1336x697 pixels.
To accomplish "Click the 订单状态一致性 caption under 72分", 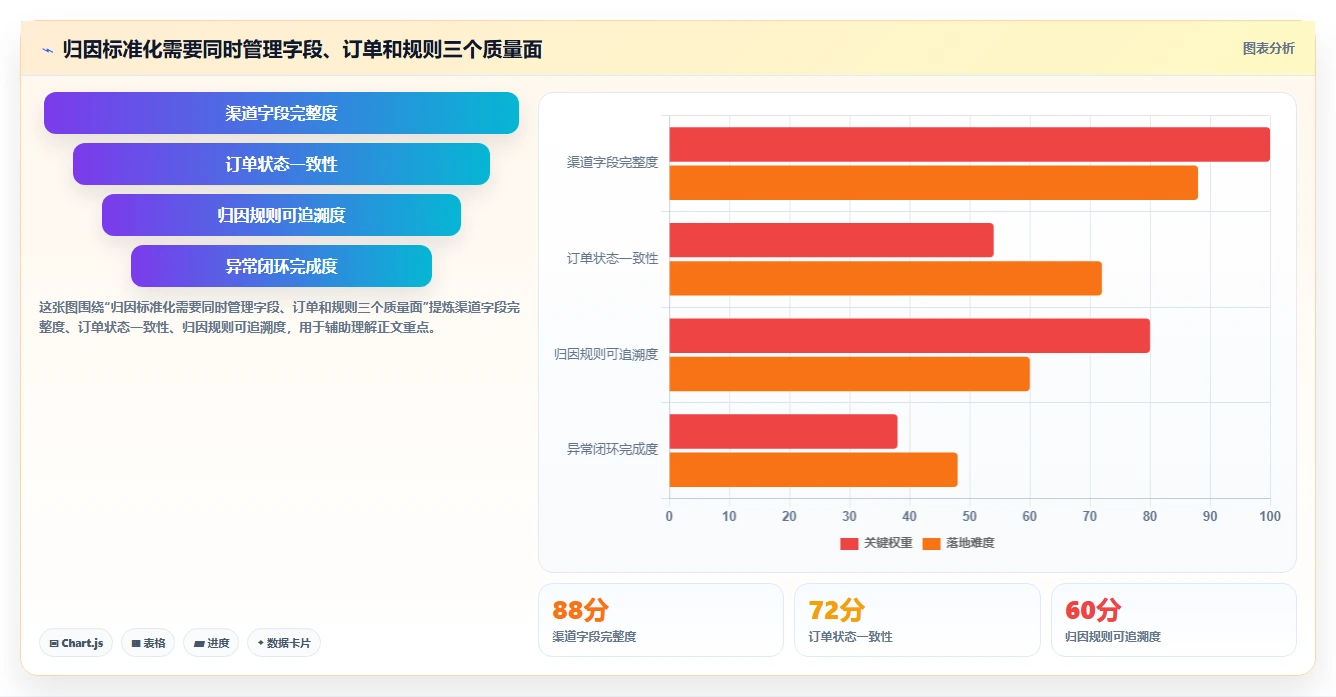I will [x=850, y=636].
